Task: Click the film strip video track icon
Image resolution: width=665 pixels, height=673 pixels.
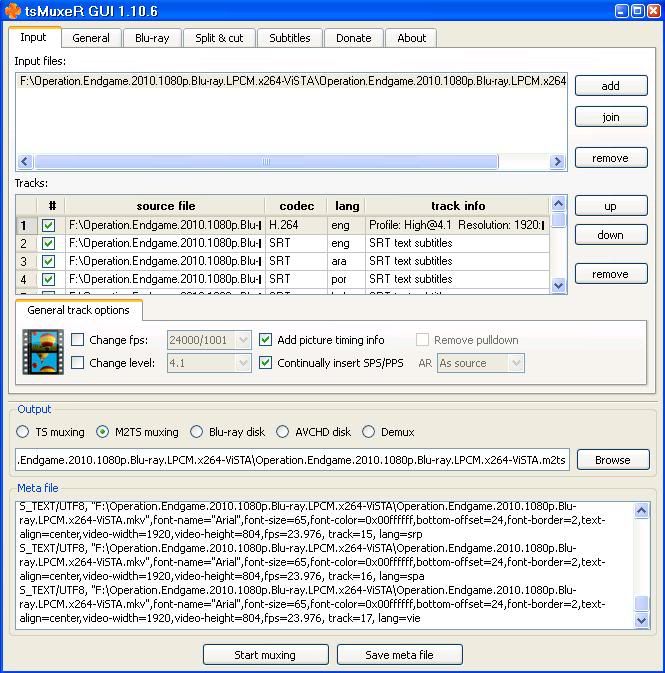Action: coord(43,352)
